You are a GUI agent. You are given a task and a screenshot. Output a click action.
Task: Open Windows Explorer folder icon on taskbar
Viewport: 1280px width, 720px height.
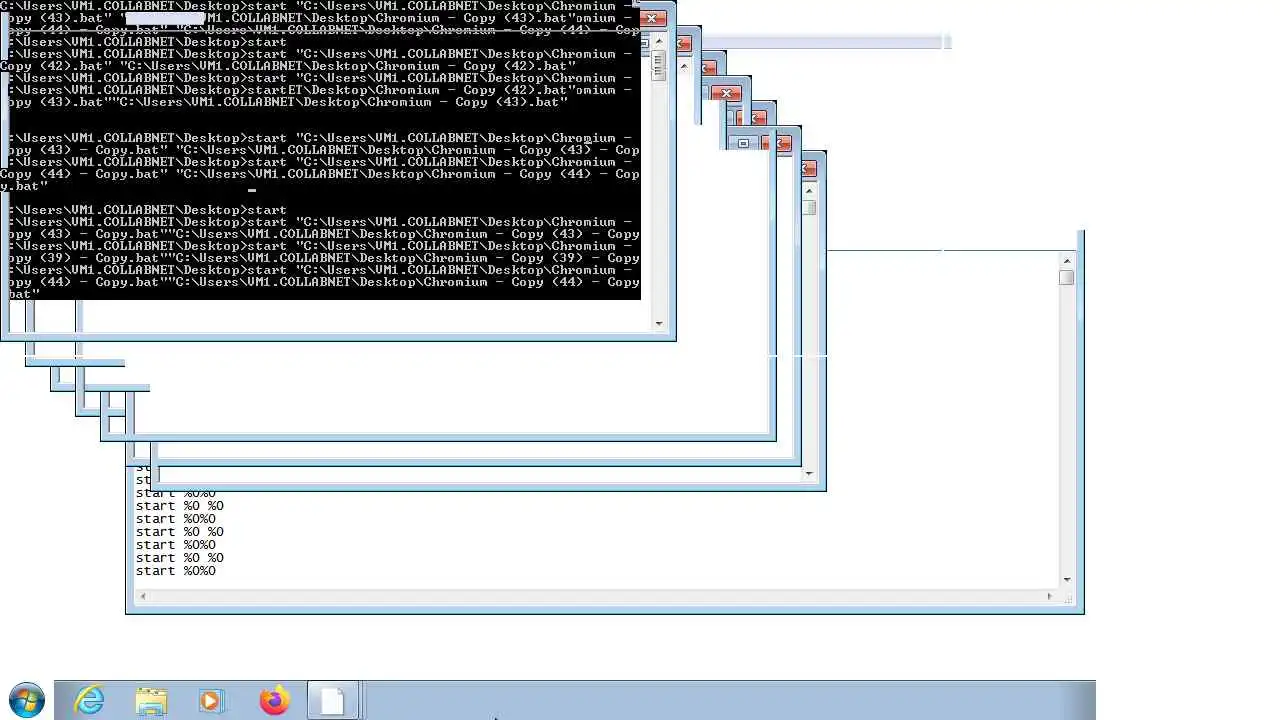point(151,701)
